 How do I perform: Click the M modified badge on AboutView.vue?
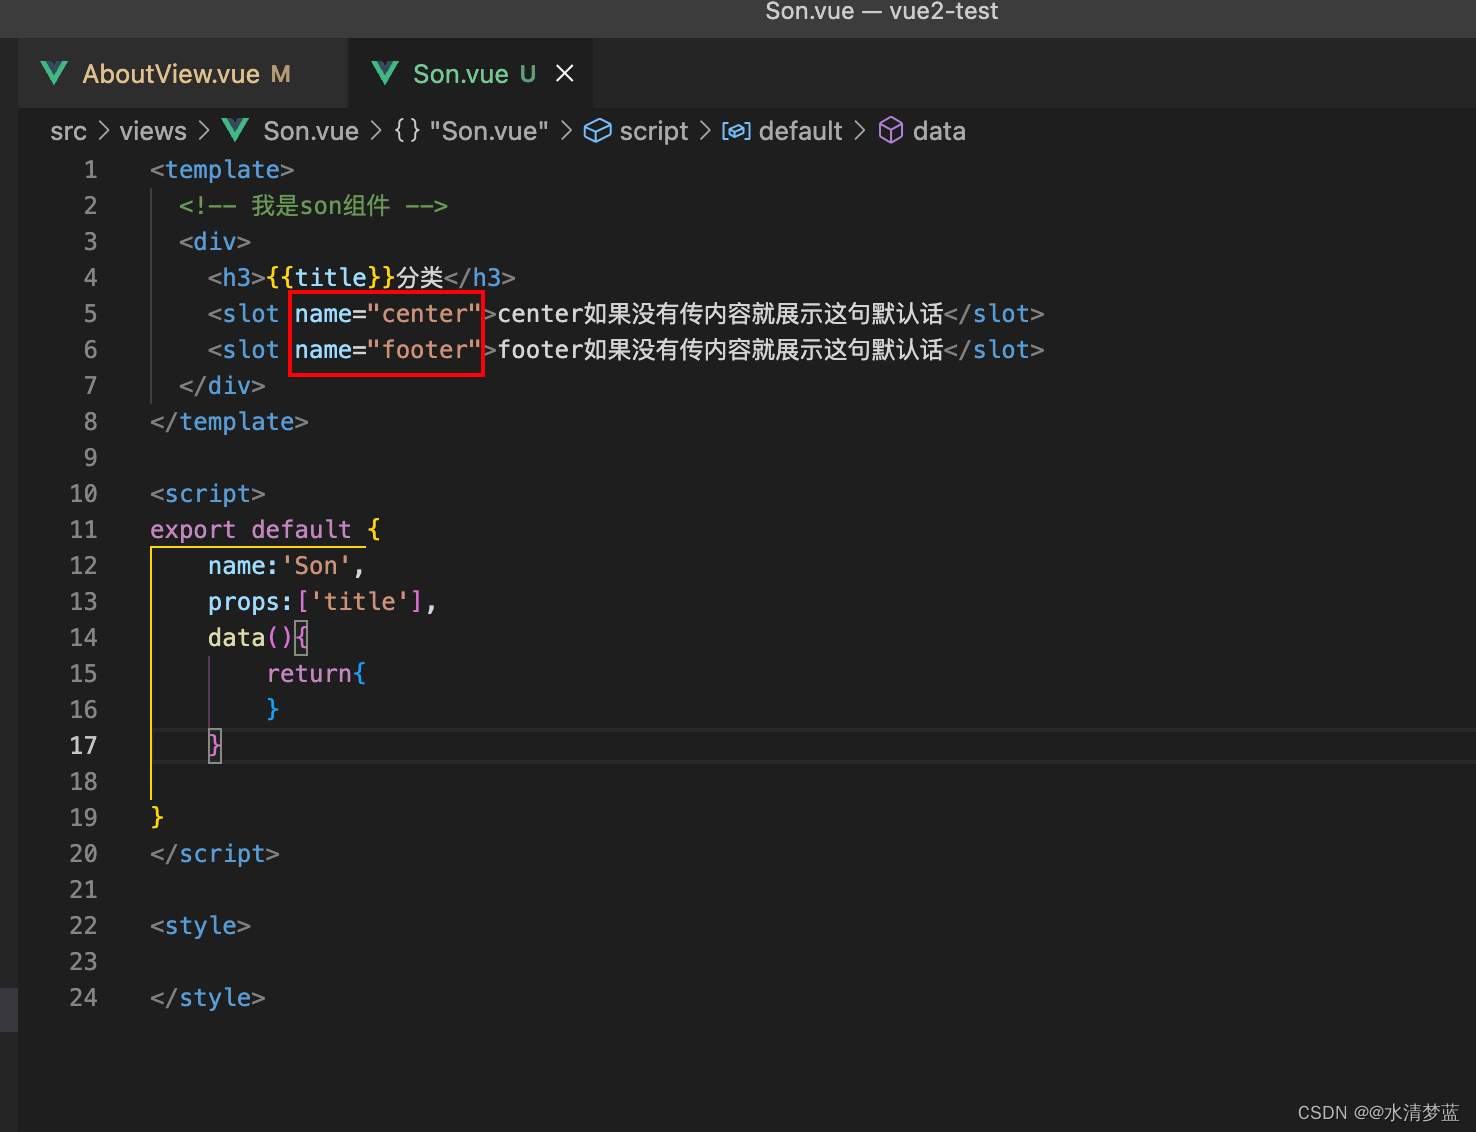pos(281,74)
